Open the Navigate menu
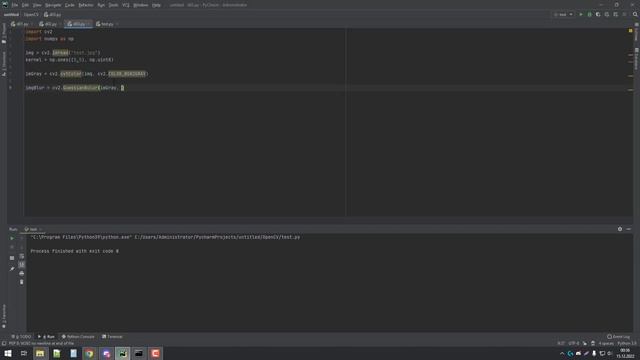The image size is (640, 360). (53, 5)
